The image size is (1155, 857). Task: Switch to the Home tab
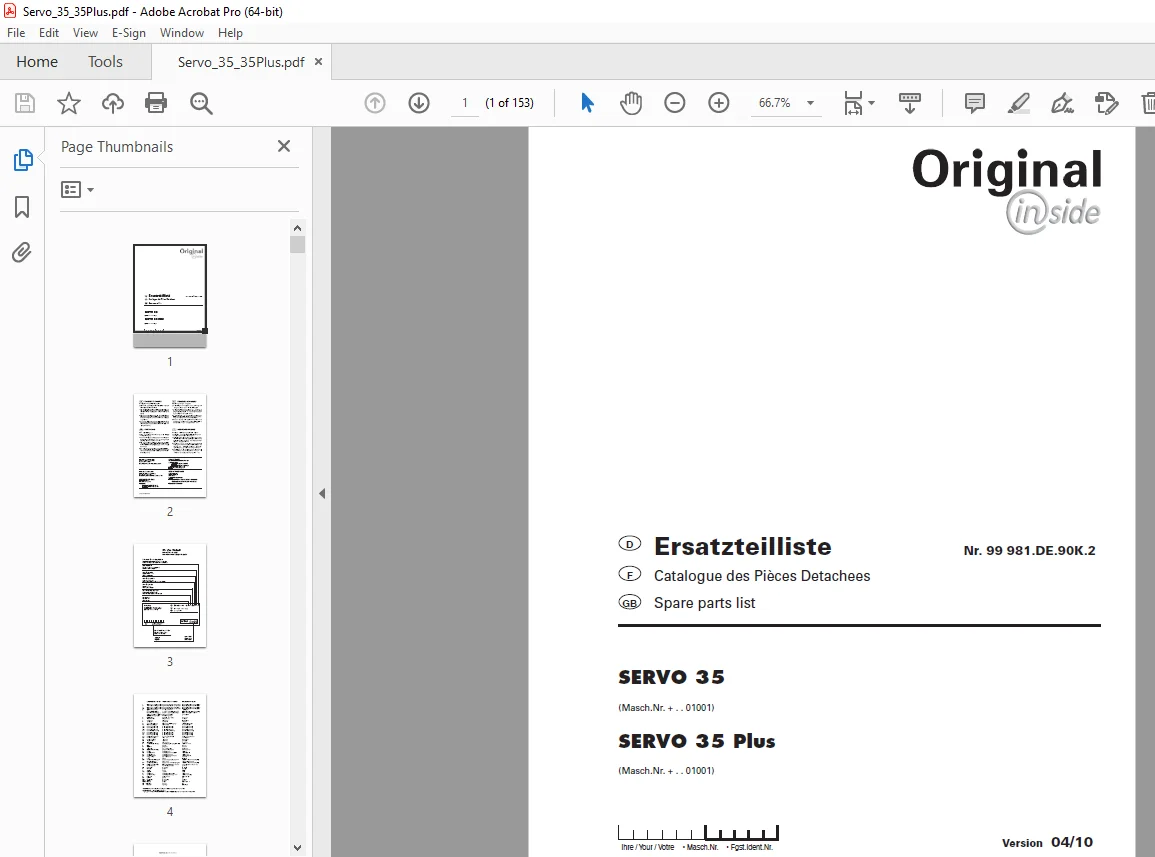pyautogui.click(x=37, y=62)
